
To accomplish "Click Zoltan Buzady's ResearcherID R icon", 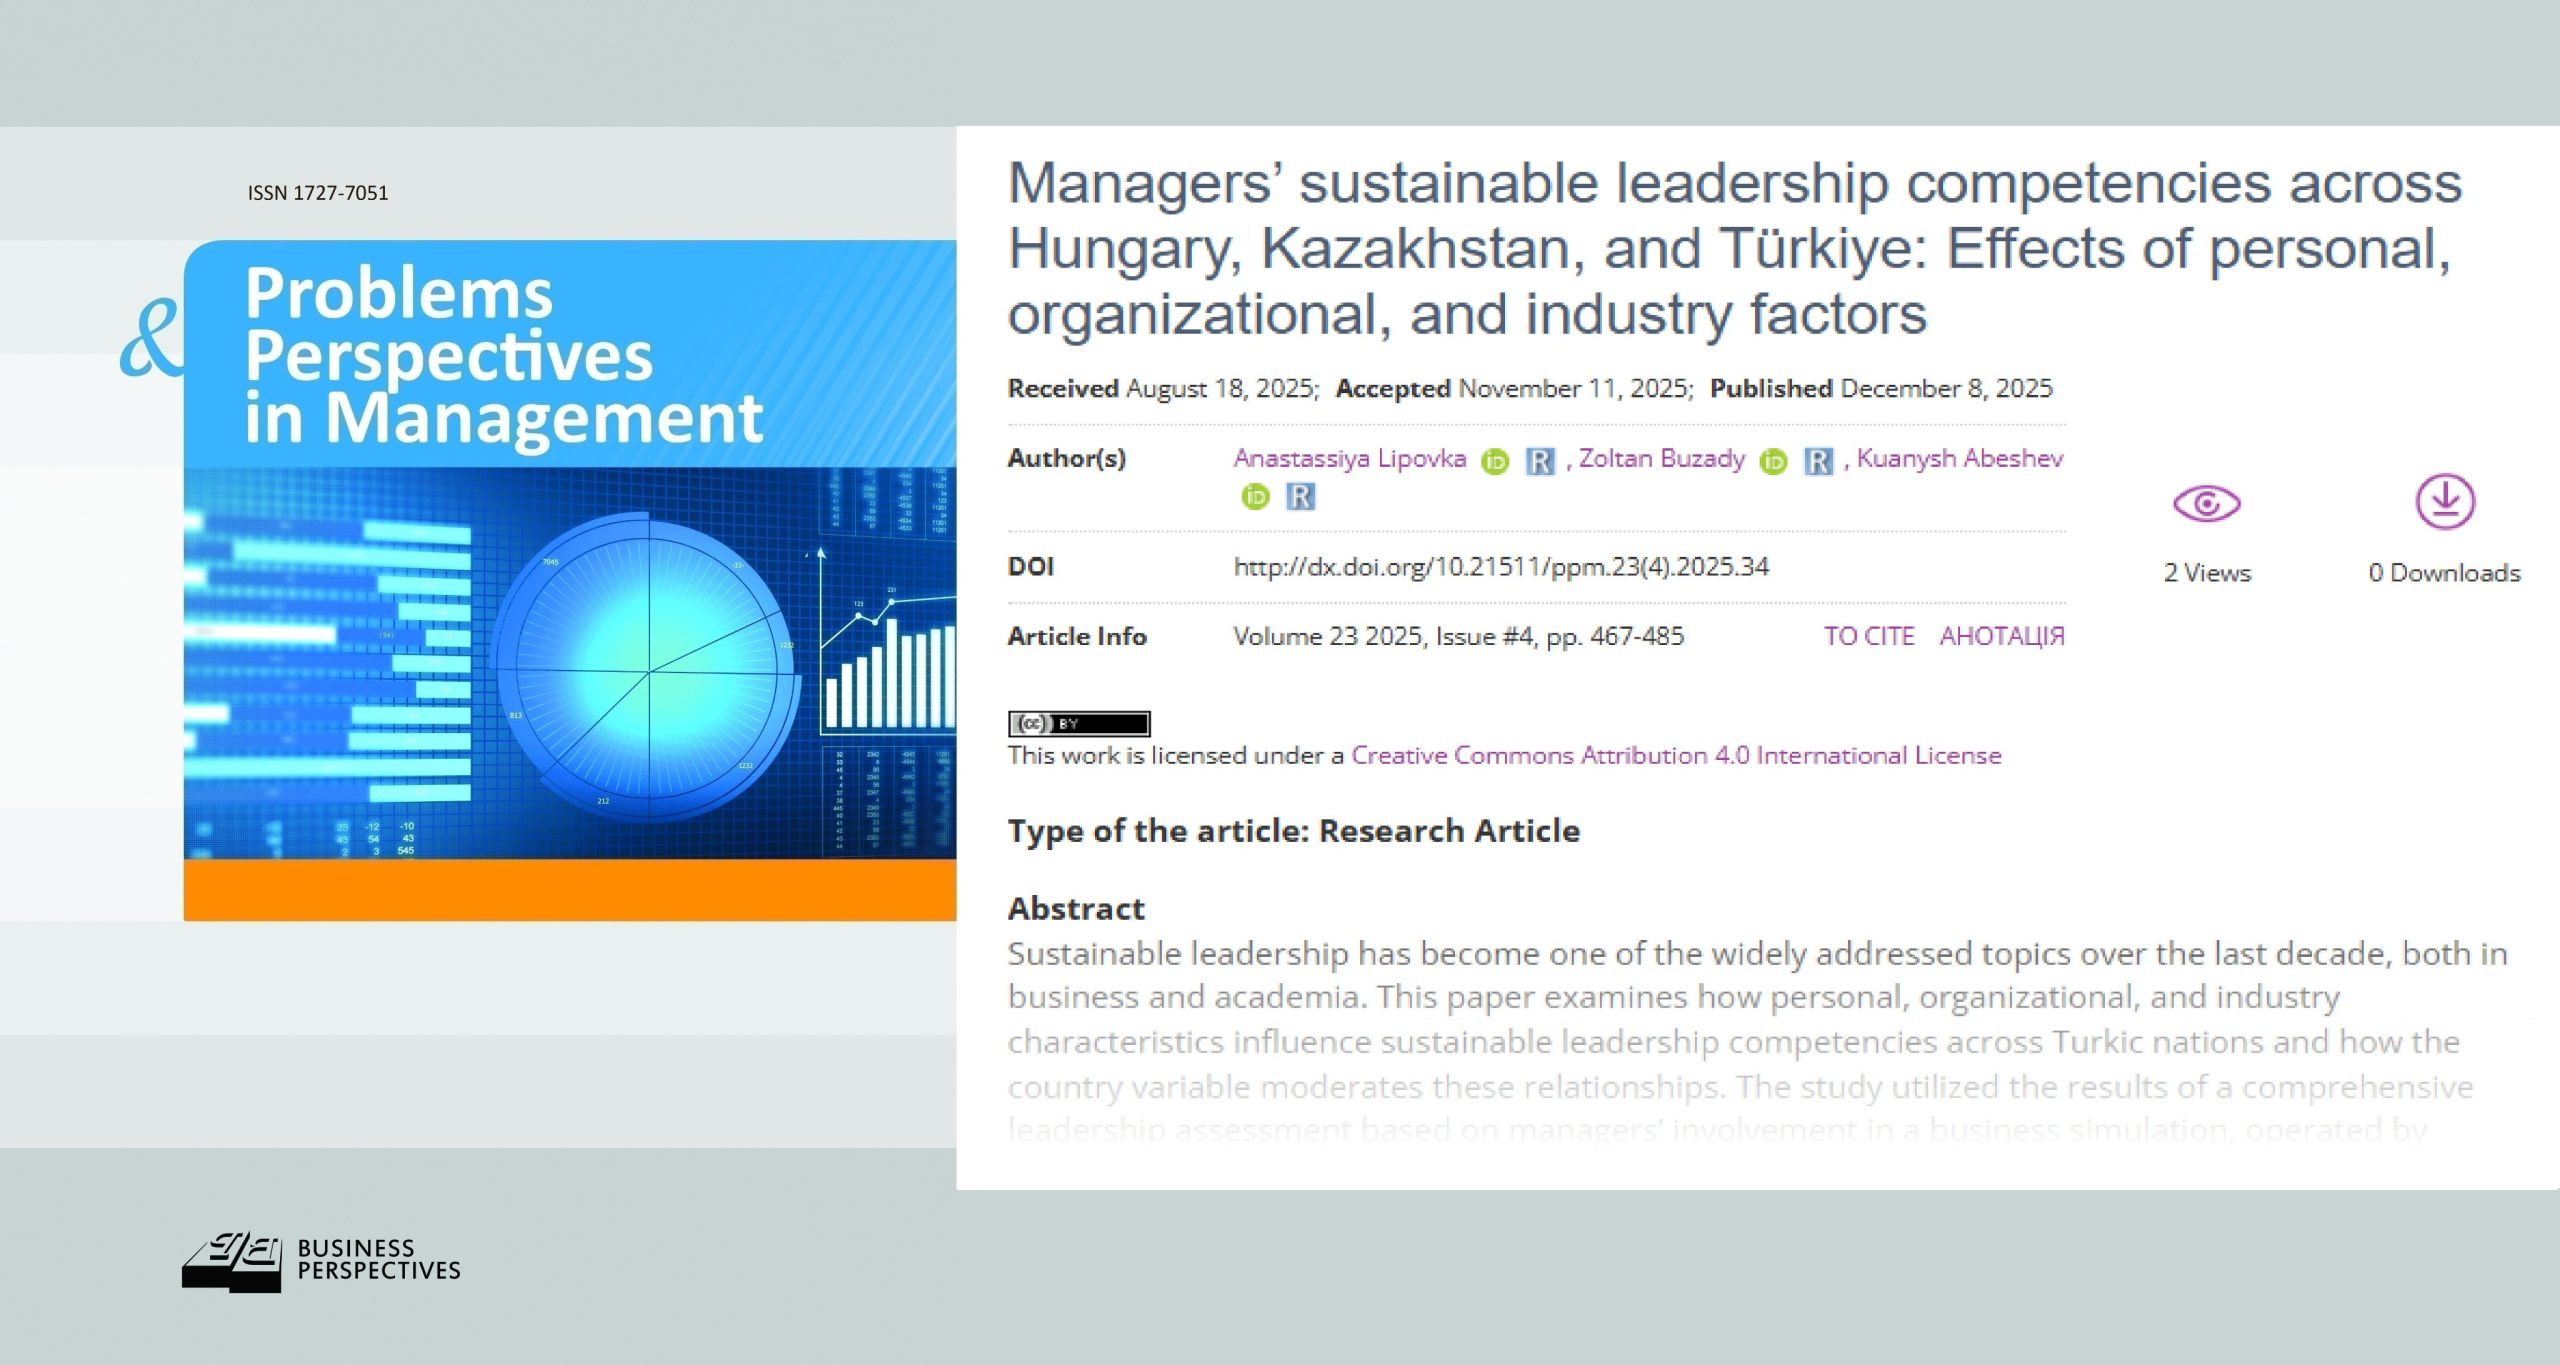I will click(1818, 461).
